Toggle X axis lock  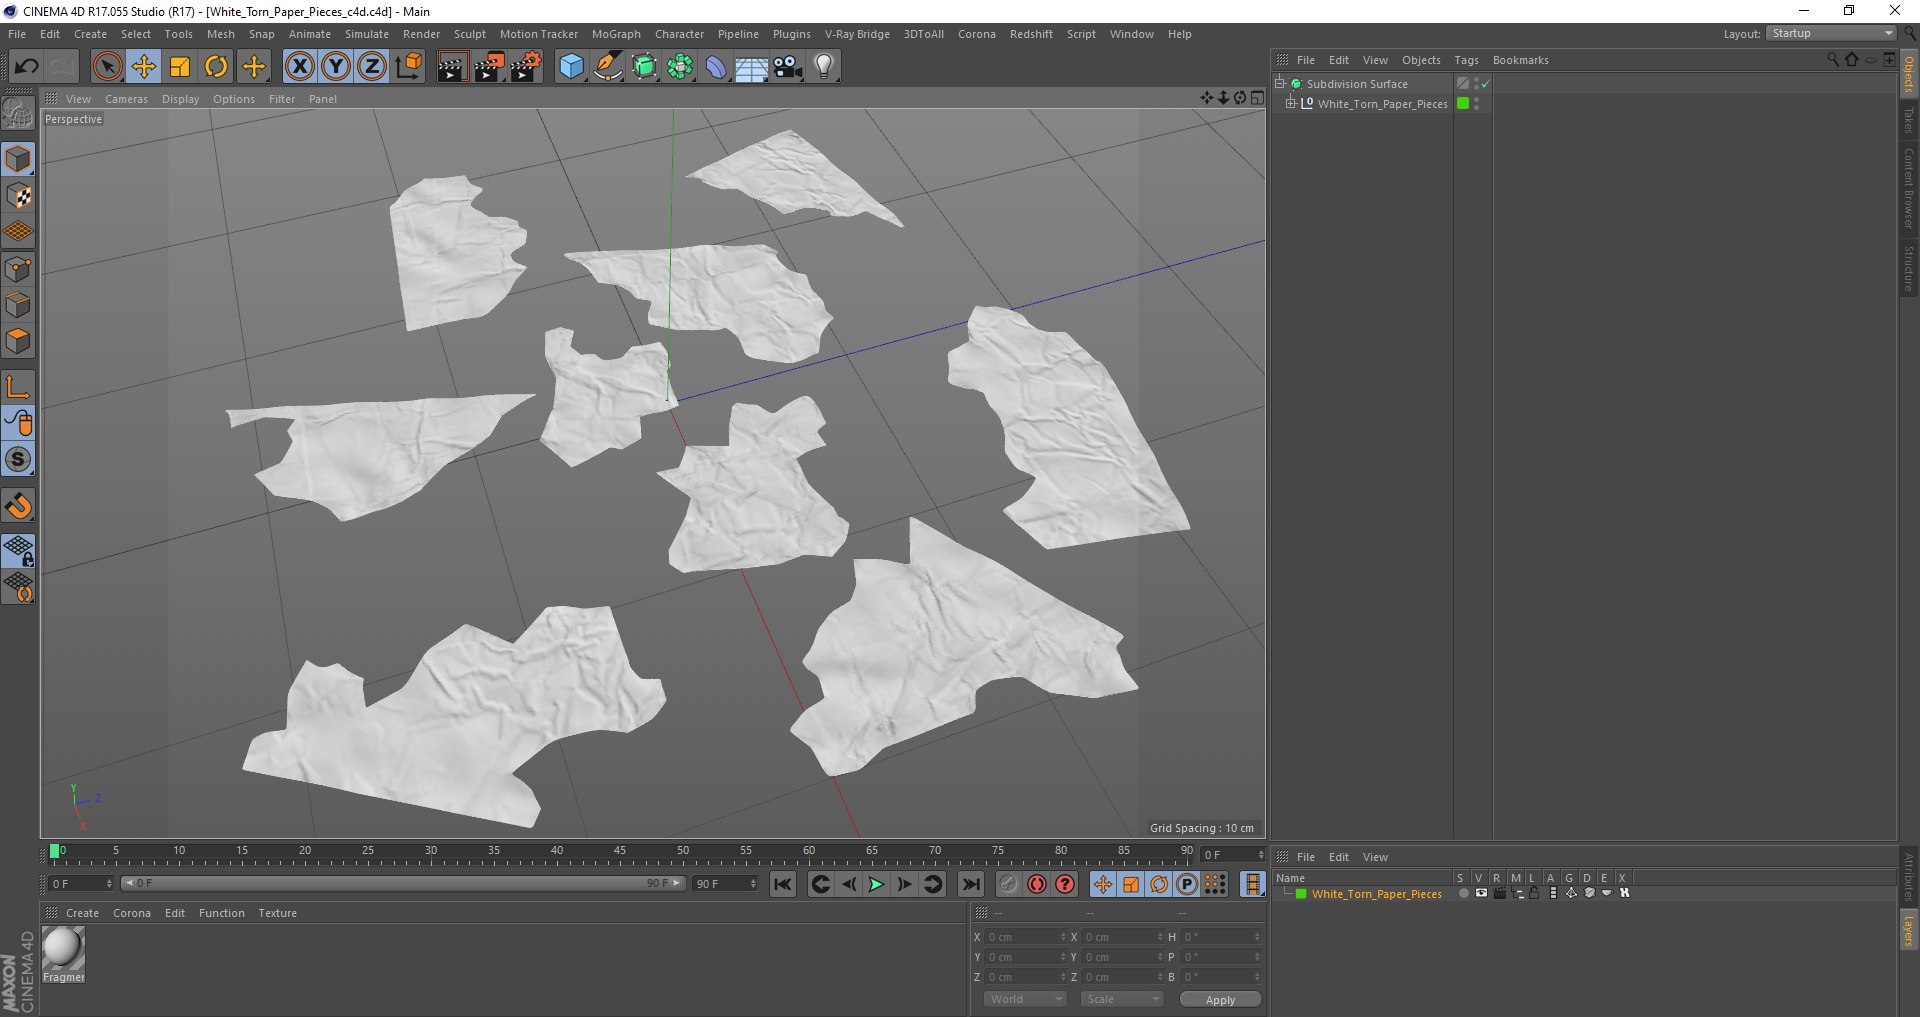click(x=299, y=67)
